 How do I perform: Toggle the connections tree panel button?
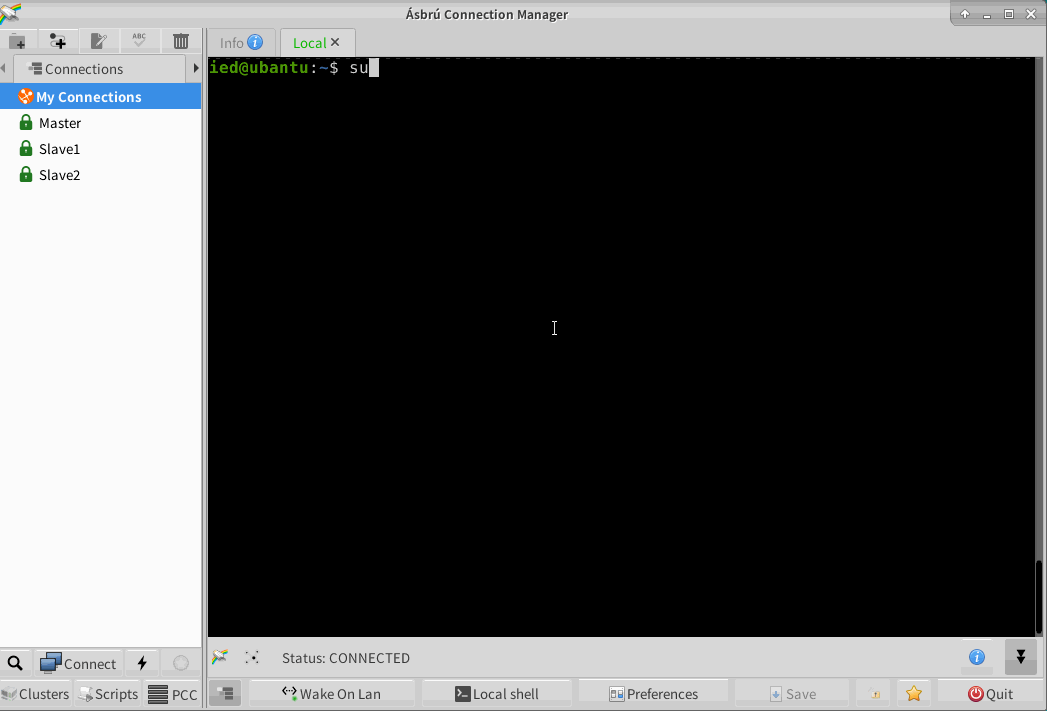pos(226,694)
